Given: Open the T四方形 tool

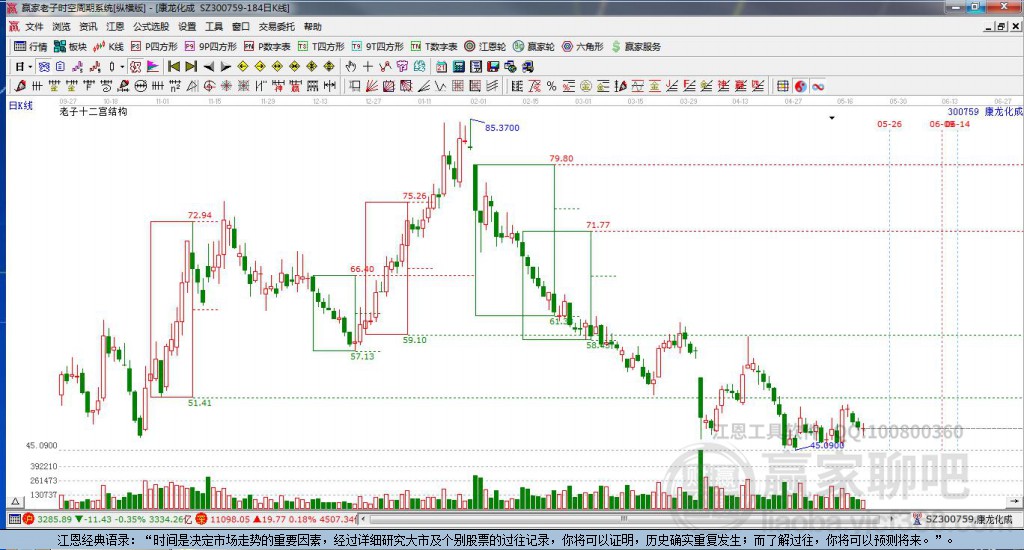Looking at the screenshot, I should [x=321, y=46].
